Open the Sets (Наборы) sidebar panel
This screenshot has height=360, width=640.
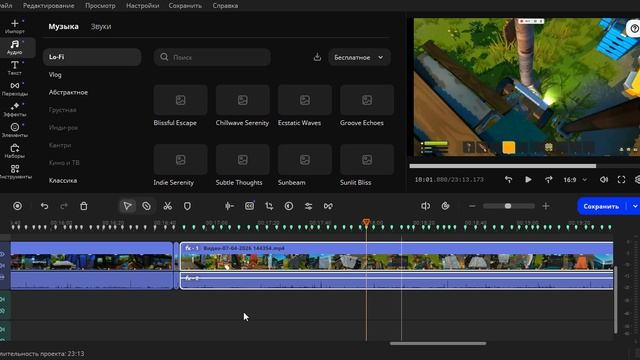click(15, 151)
